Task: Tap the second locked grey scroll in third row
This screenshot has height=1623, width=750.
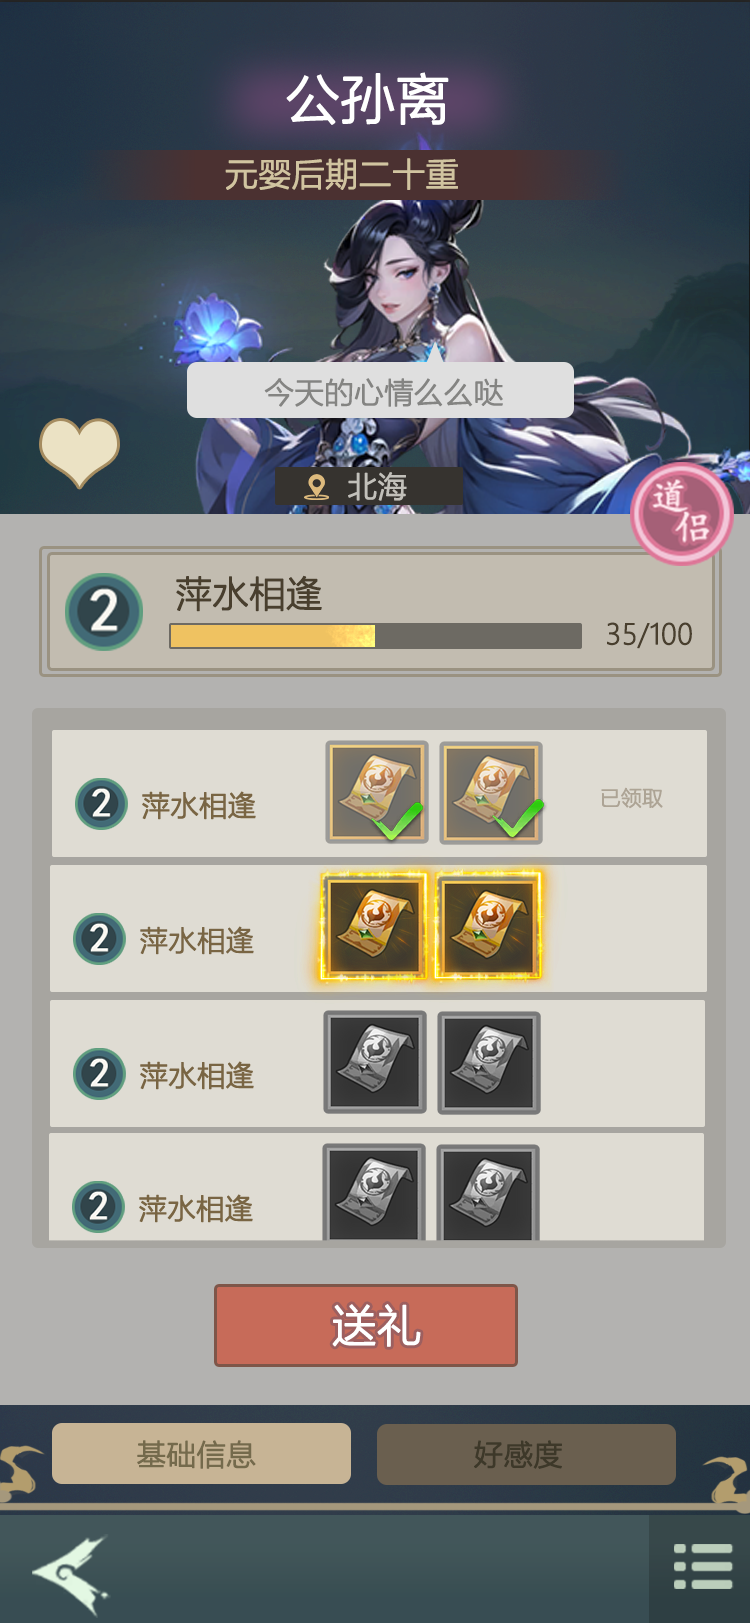Action: coord(489,1061)
